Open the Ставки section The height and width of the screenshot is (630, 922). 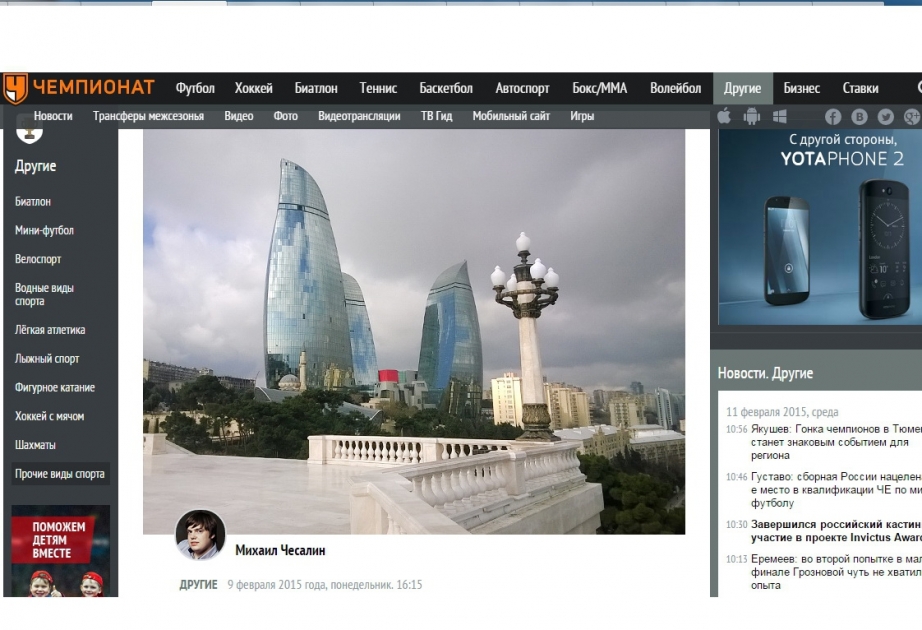coord(860,88)
